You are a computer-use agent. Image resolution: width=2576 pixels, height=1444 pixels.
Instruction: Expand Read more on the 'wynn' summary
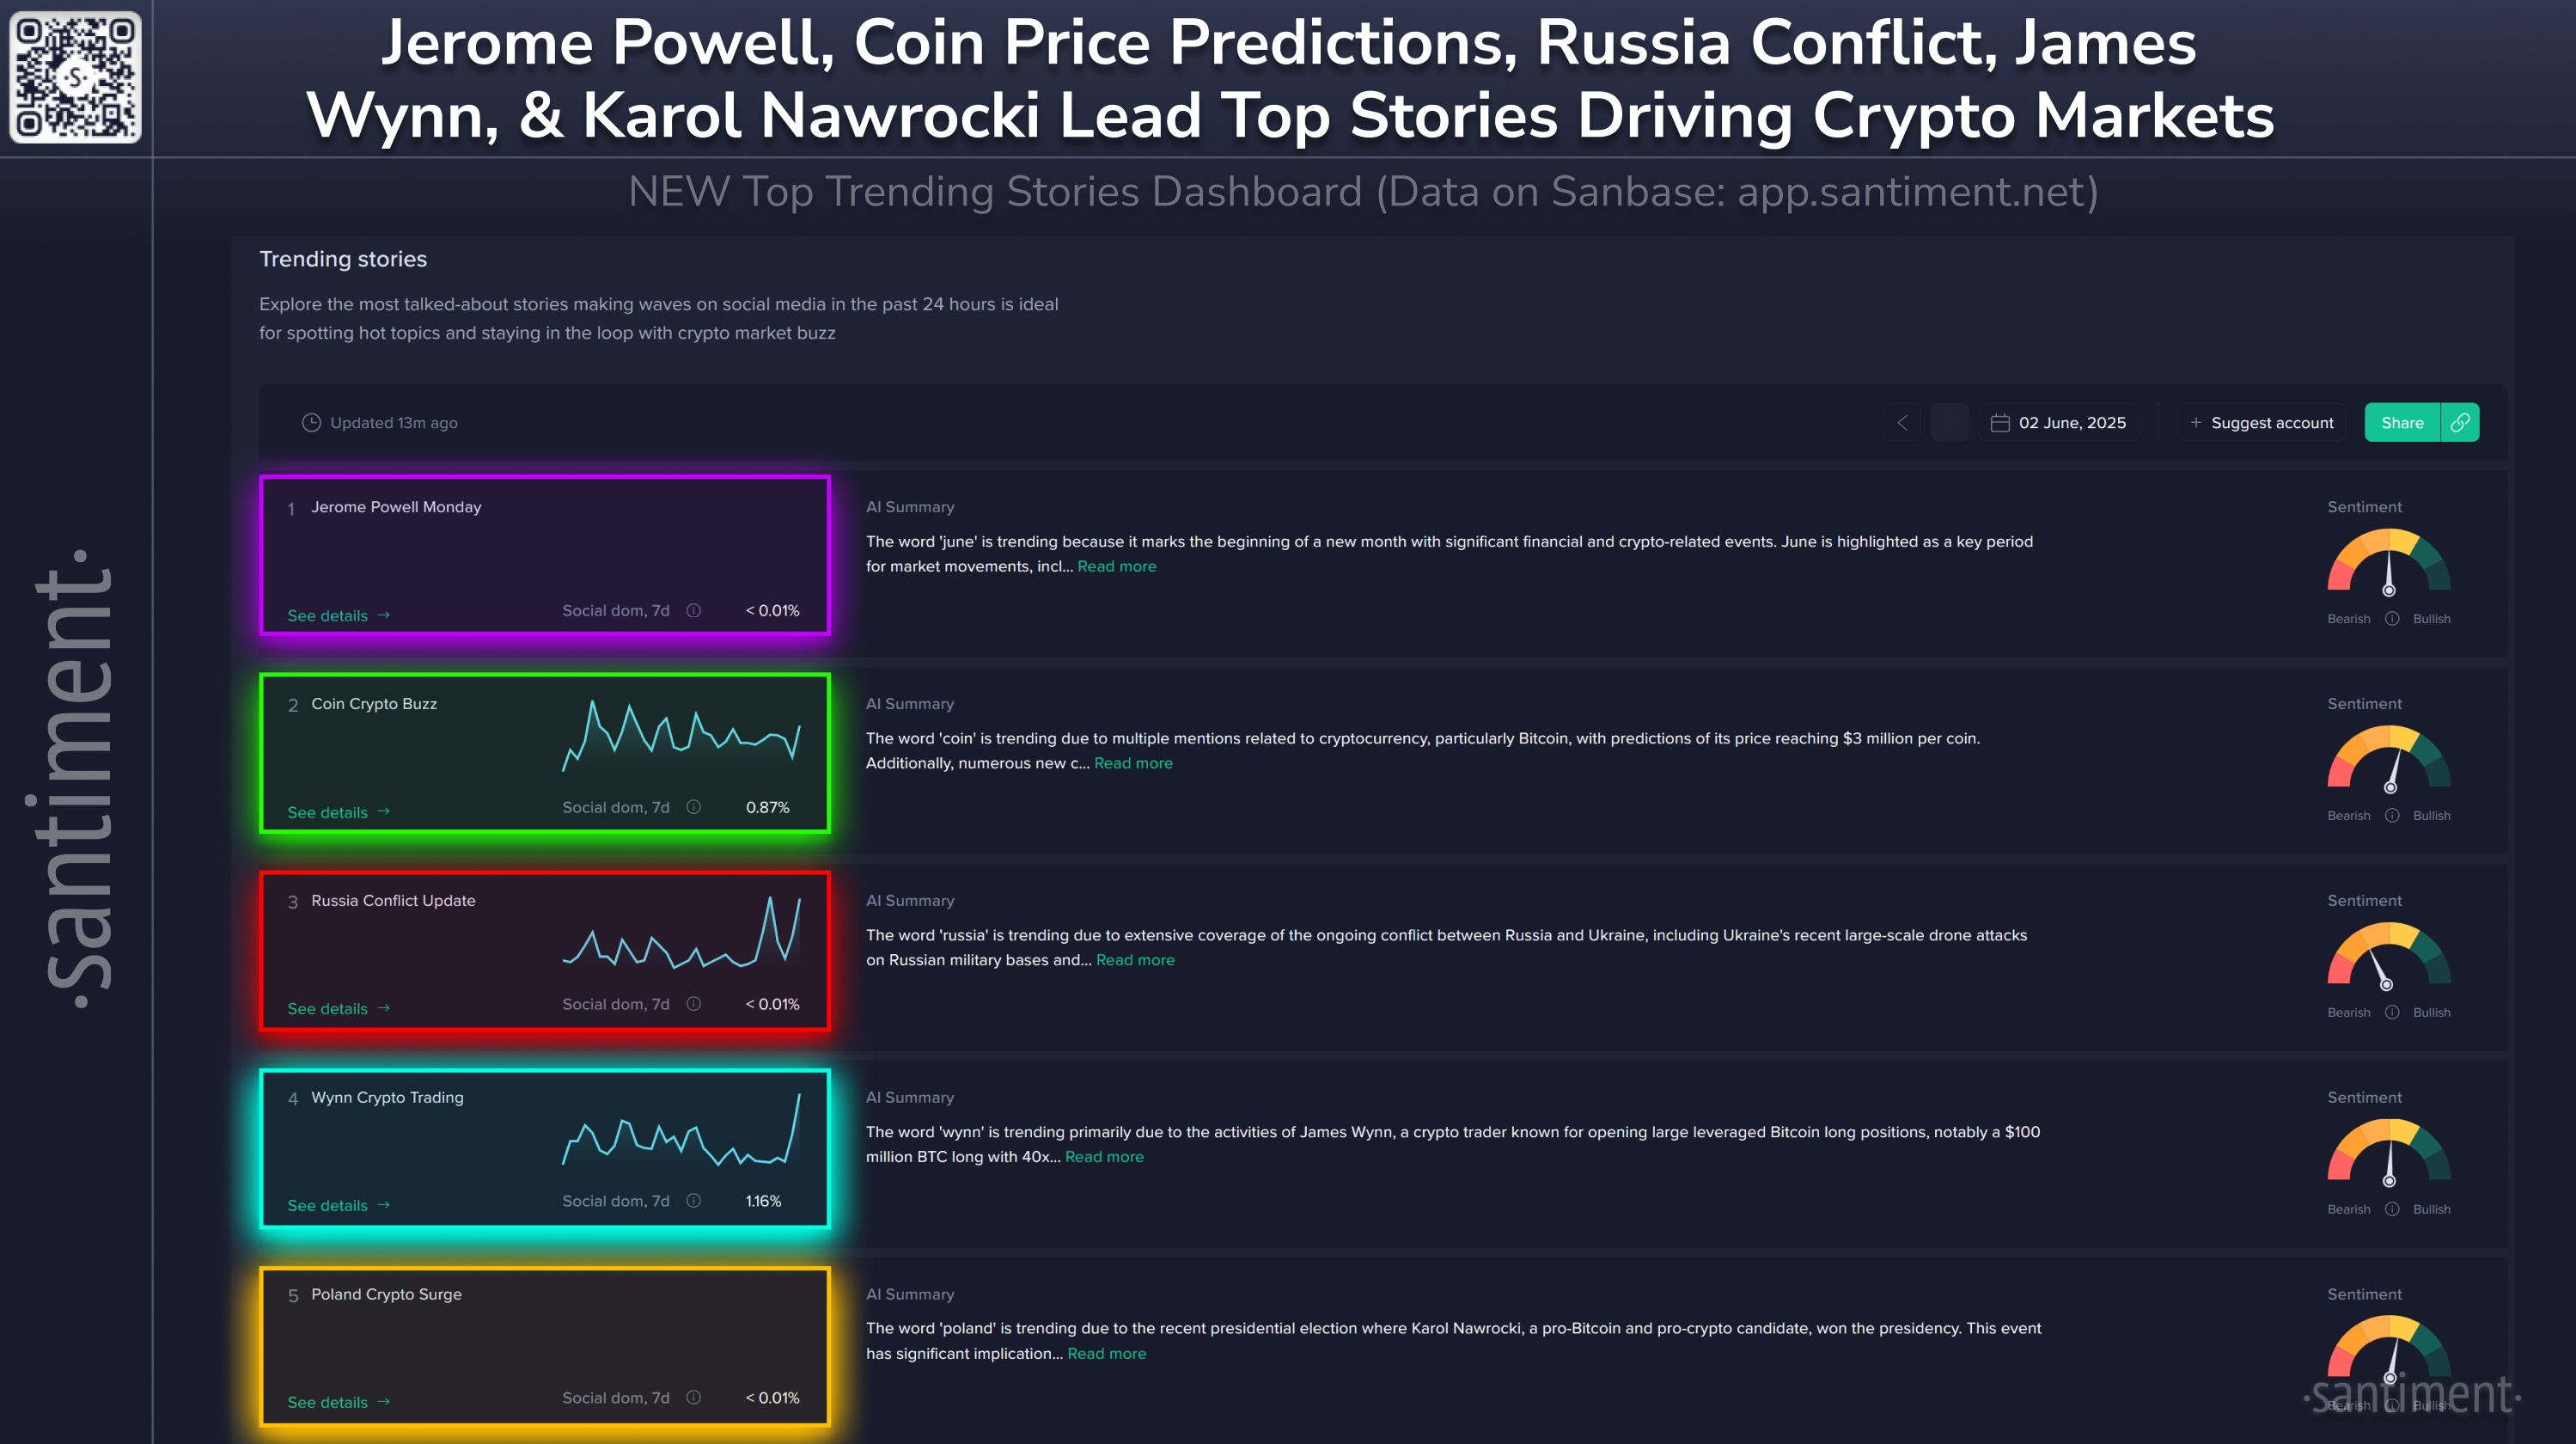pyautogui.click(x=1104, y=1157)
